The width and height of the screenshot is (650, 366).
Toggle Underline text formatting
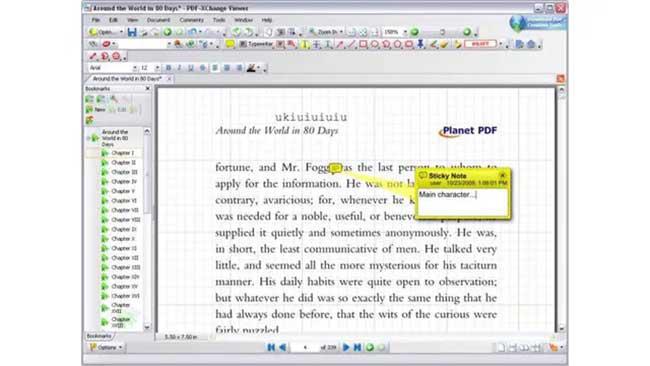(191, 68)
